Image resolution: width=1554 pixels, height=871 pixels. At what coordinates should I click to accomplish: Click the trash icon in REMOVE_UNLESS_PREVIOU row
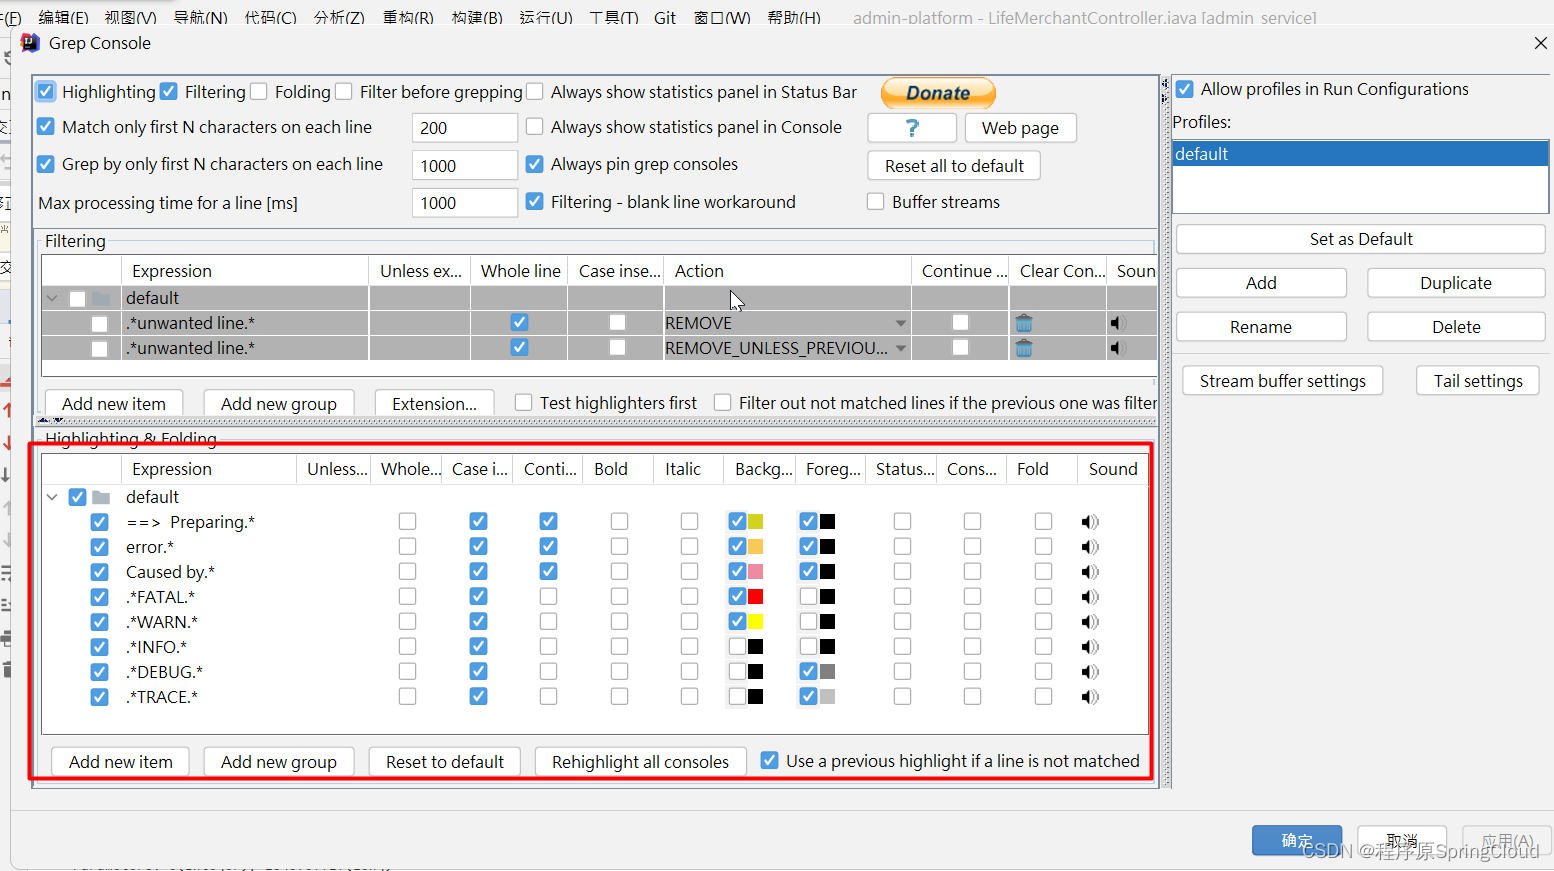pos(1024,348)
